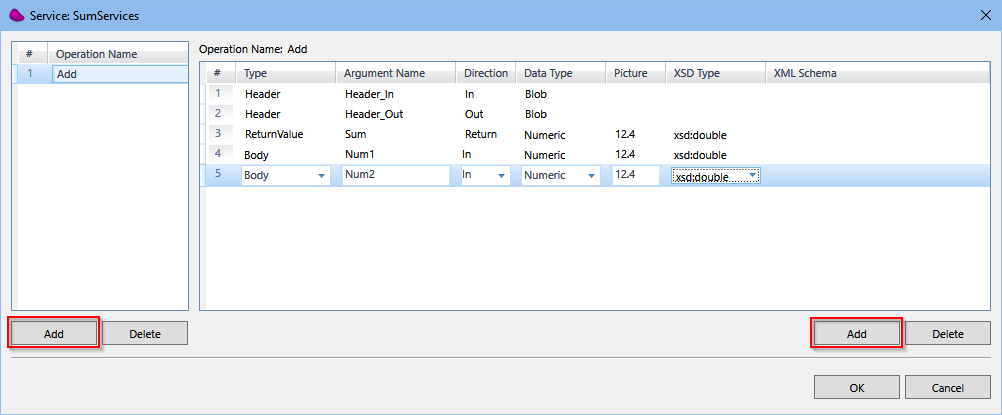1002x415 pixels.
Task: Confirm with the OK button
Action: 857,388
